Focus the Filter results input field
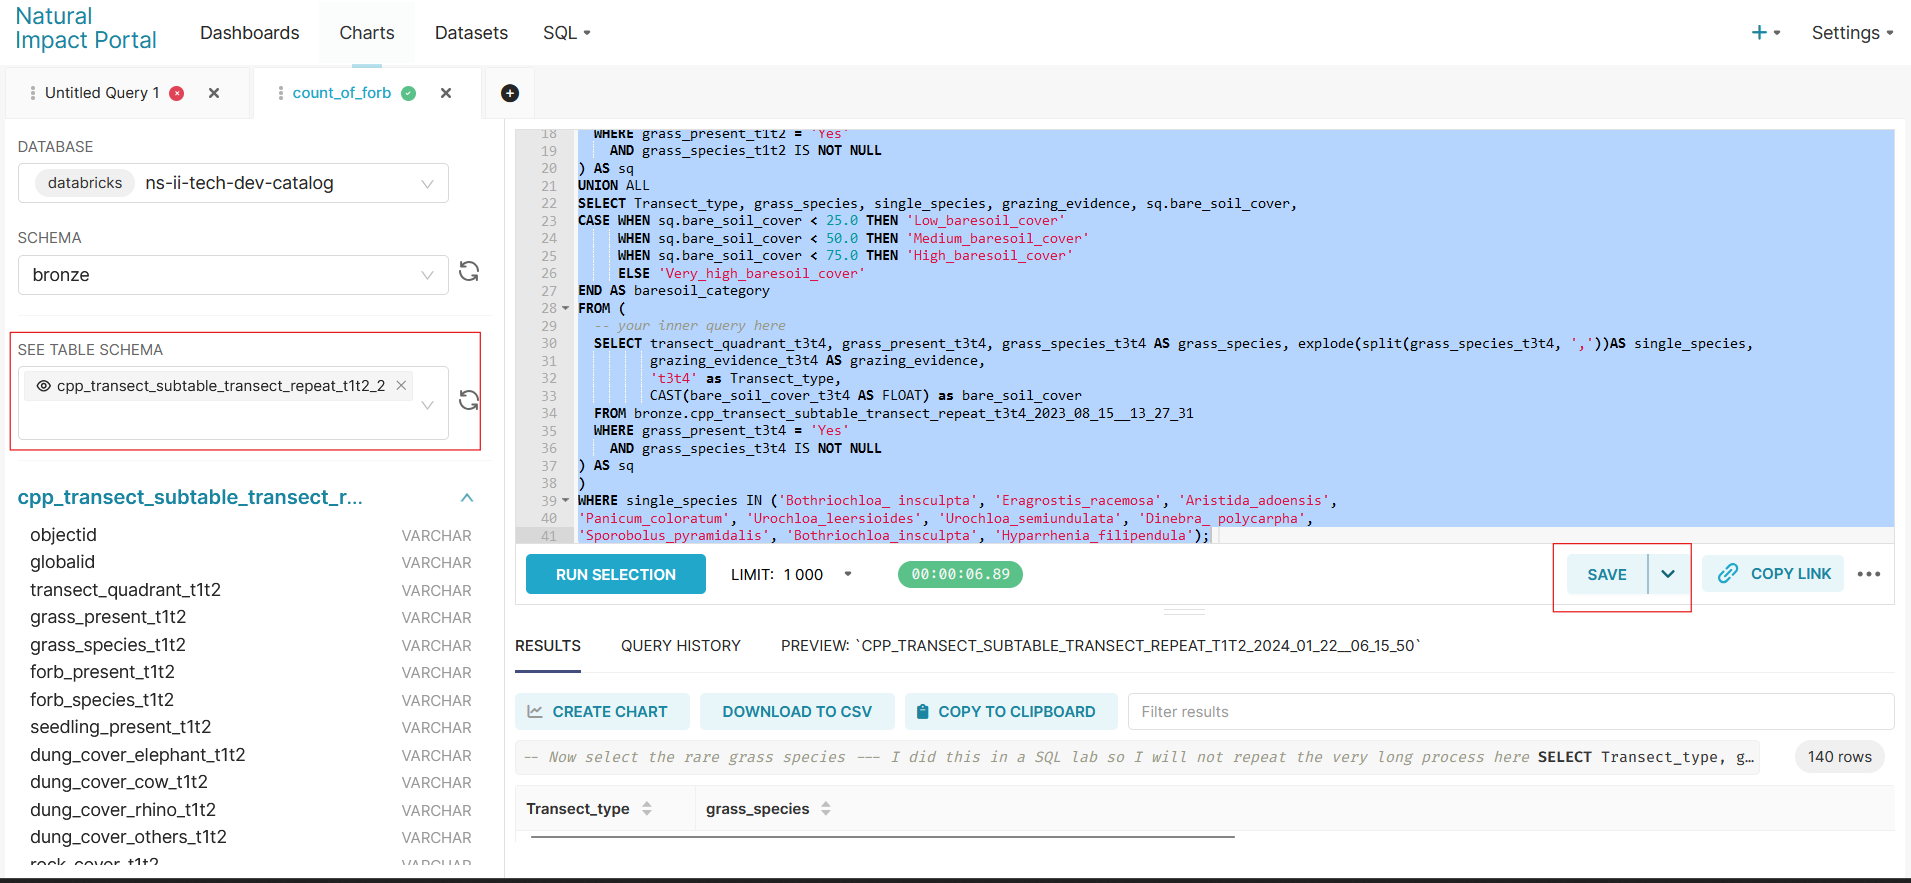 coord(1511,712)
